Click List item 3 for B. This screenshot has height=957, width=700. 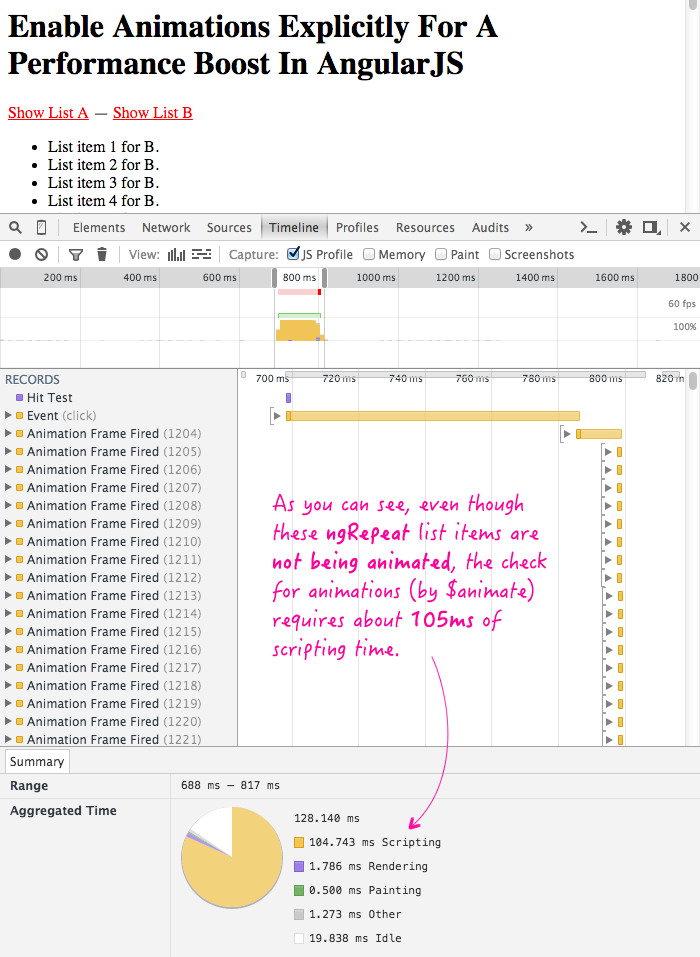pos(103,182)
